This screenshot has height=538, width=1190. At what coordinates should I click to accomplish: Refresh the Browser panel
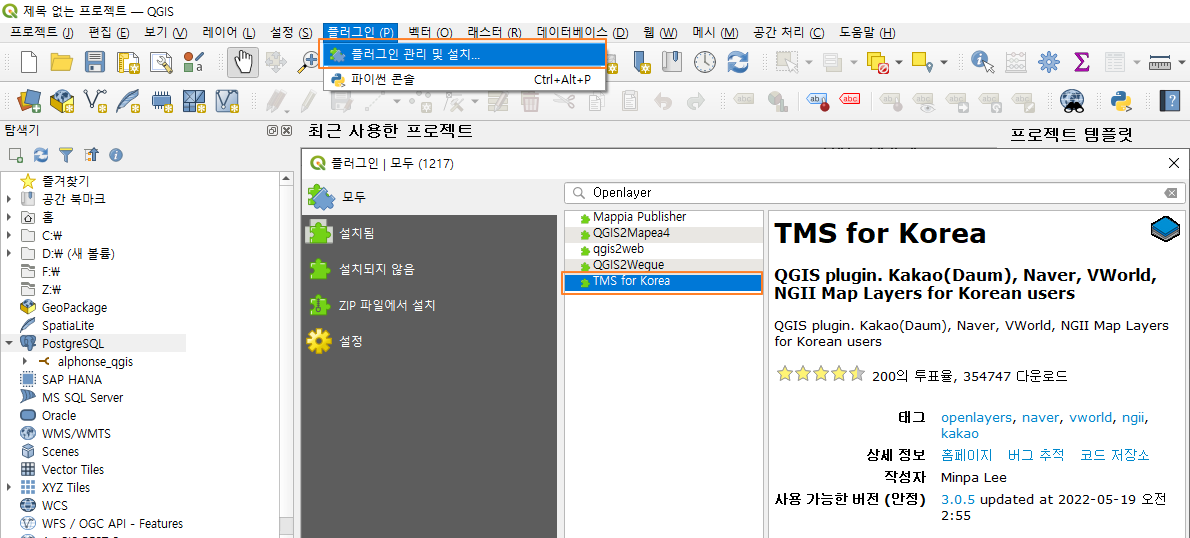41,156
